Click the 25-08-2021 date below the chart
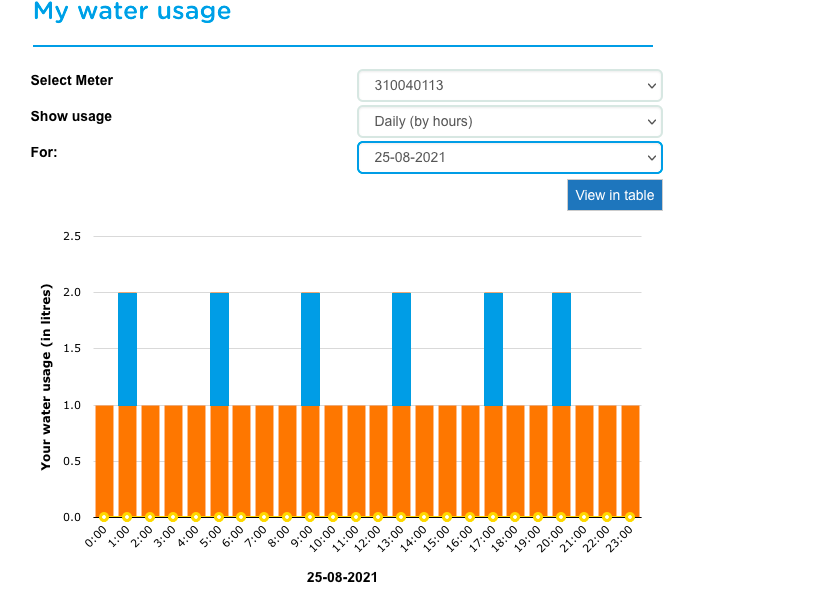This screenshot has height=599, width=835. click(342, 578)
